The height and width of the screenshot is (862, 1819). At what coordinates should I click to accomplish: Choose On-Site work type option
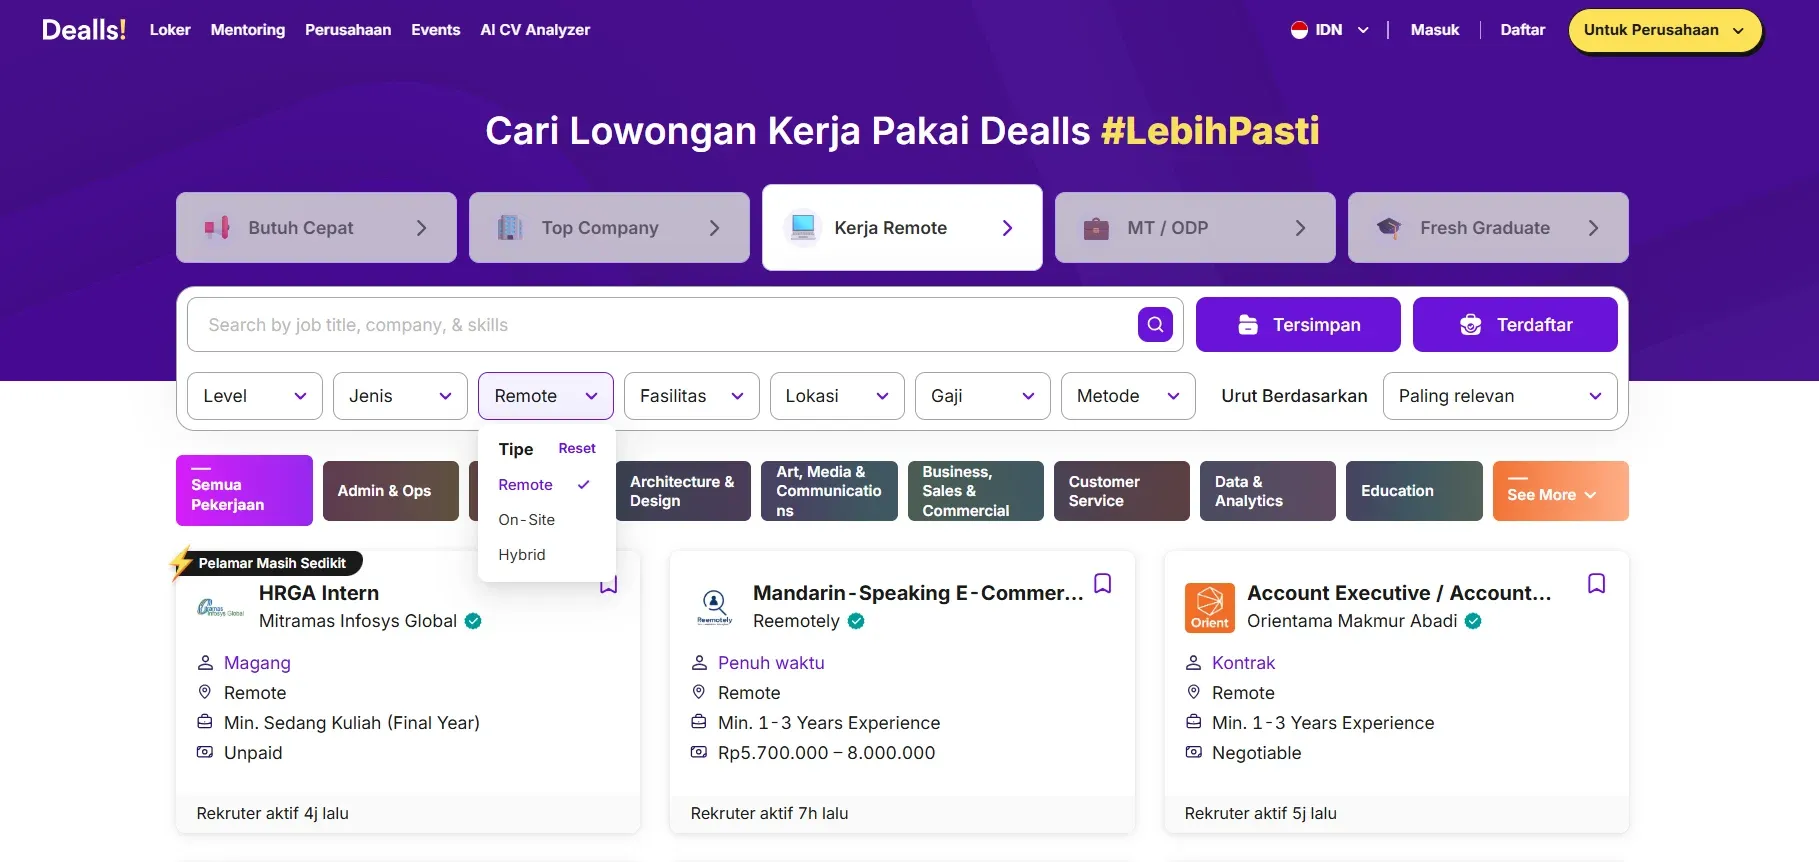[x=526, y=520]
